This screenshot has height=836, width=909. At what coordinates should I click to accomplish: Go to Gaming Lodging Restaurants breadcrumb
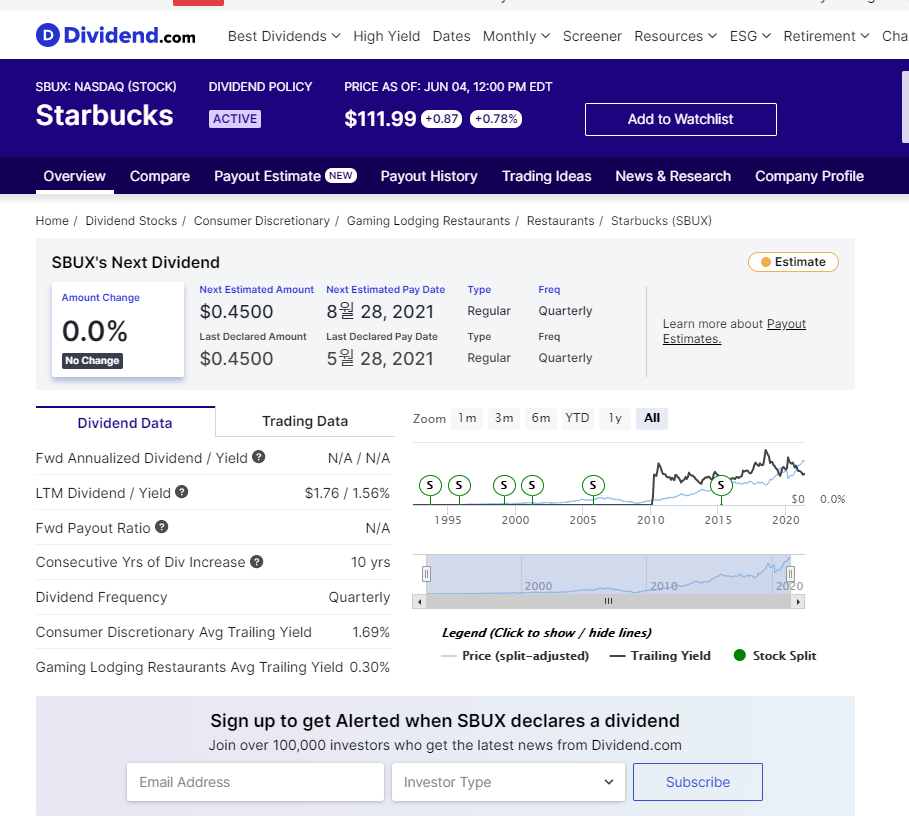428,221
